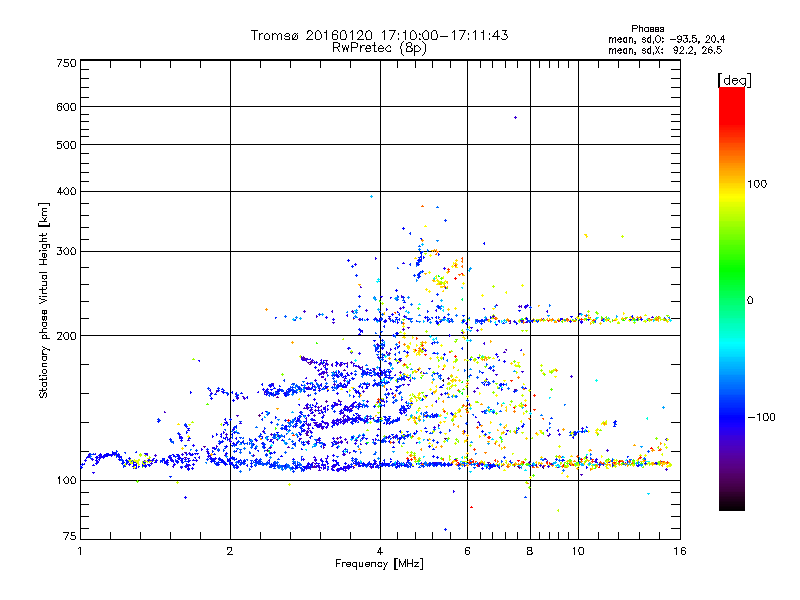Click the isolated cyan data point just below 400 km
This screenshot has width=800, height=600.
[x=371, y=196]
